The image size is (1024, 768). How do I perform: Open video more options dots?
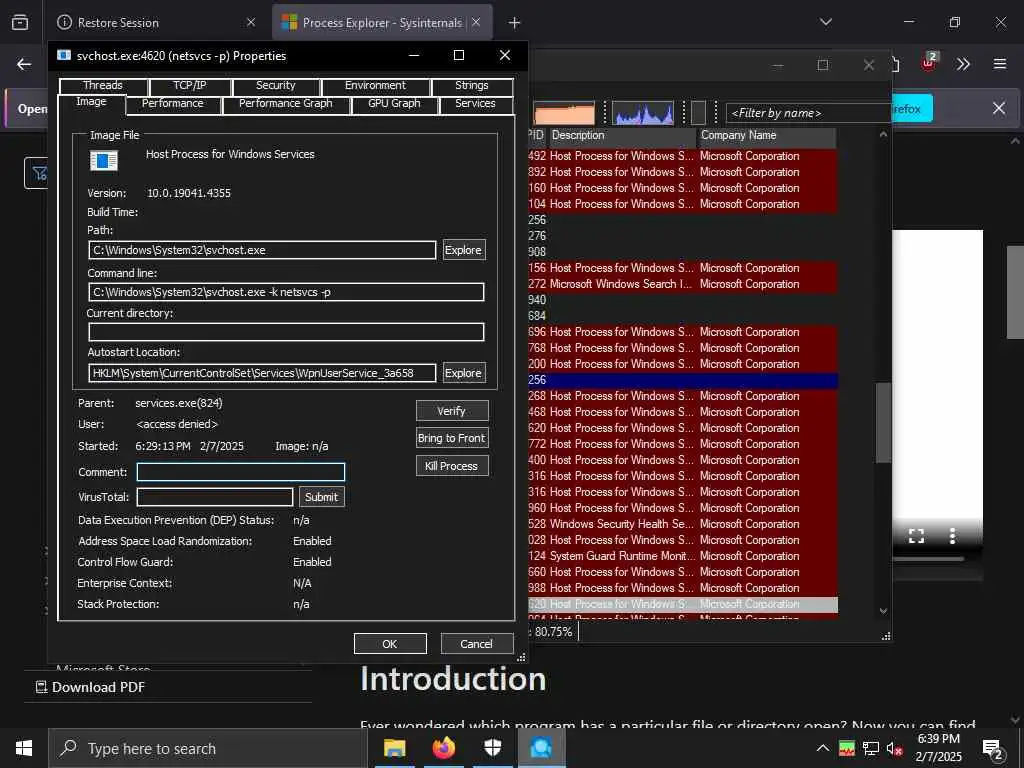pyautogui.click(x=953, y=536)
